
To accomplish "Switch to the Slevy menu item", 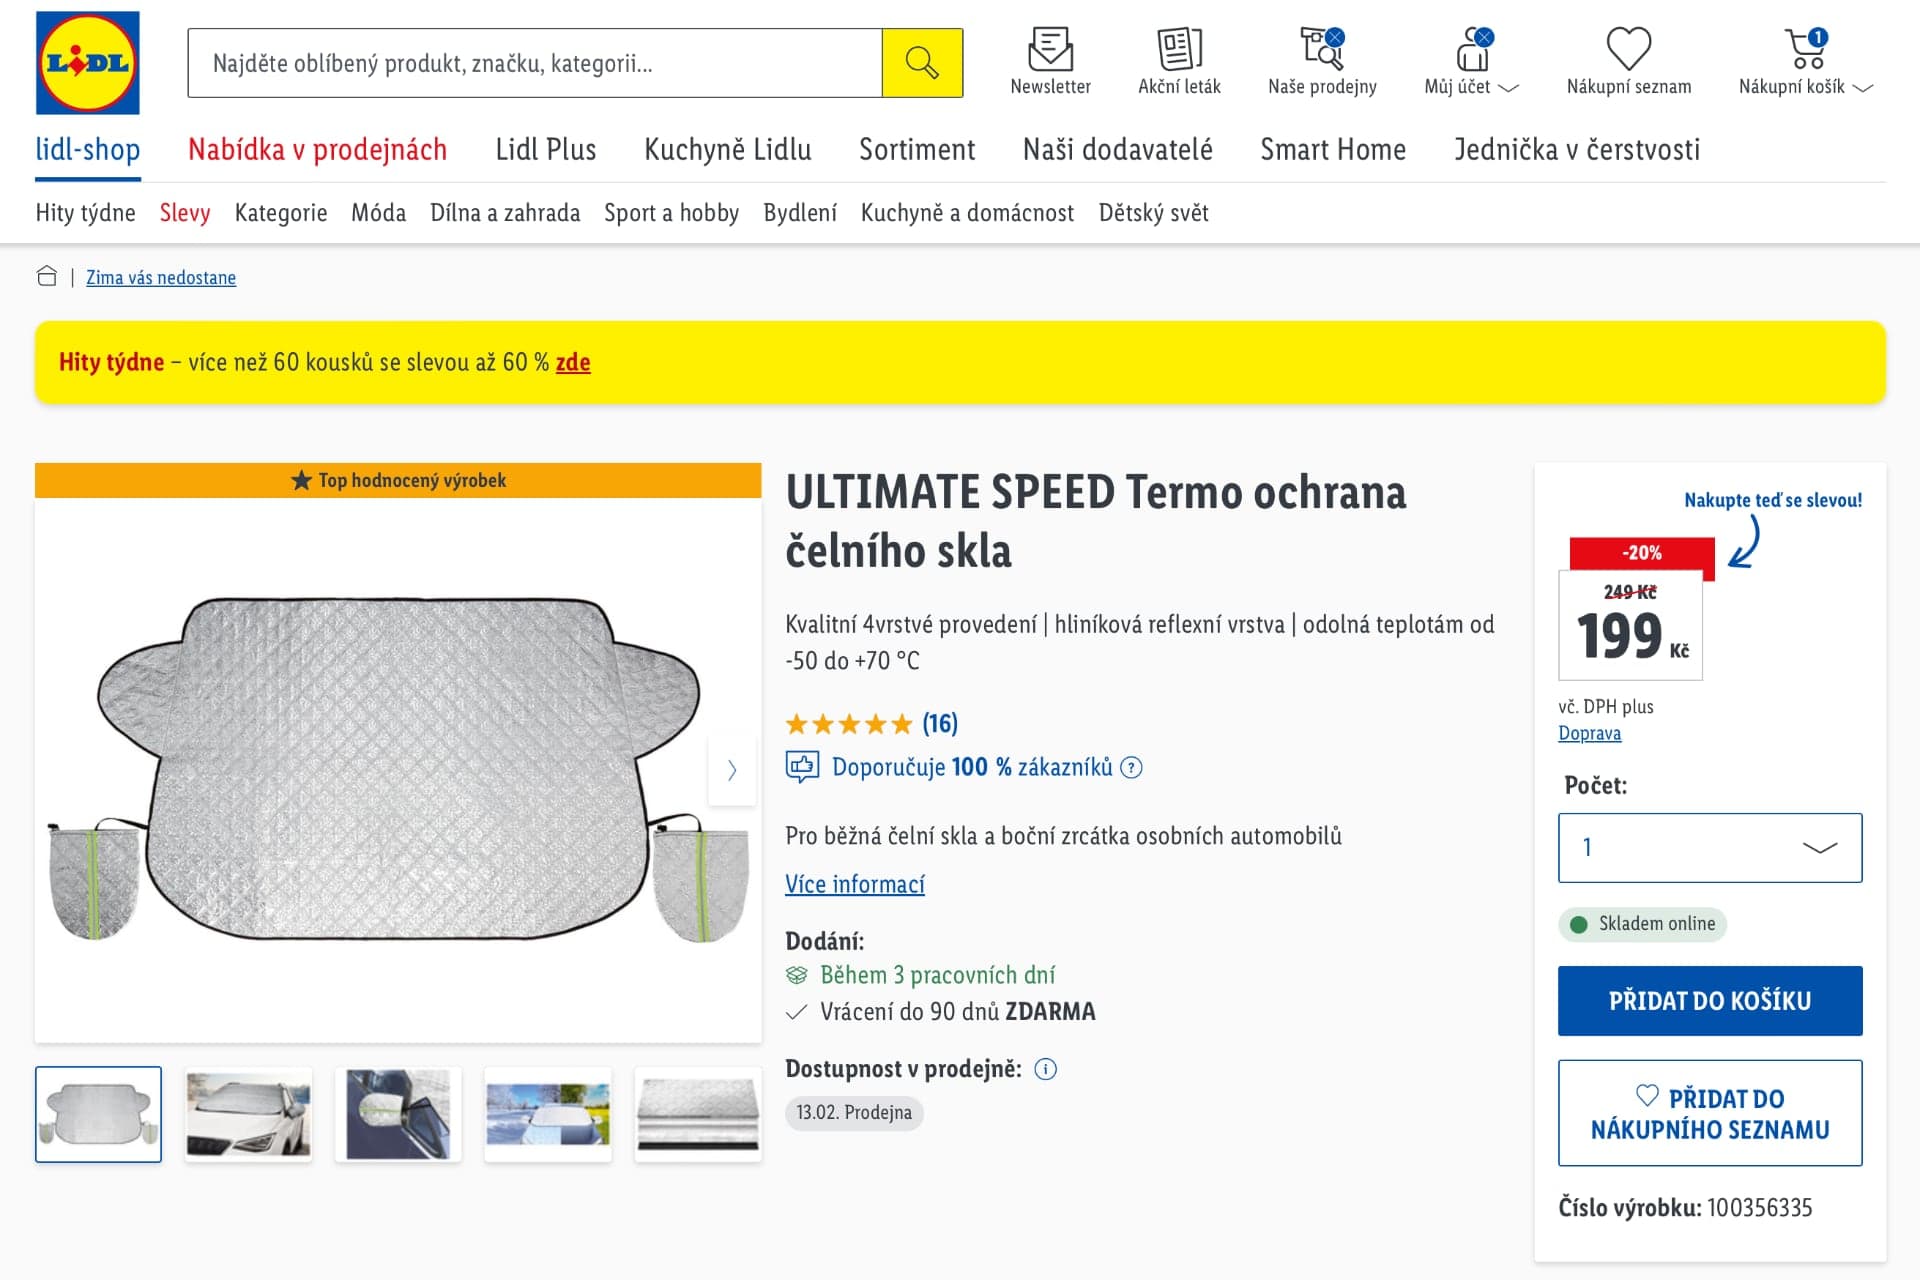I will [x=184, y=212].
